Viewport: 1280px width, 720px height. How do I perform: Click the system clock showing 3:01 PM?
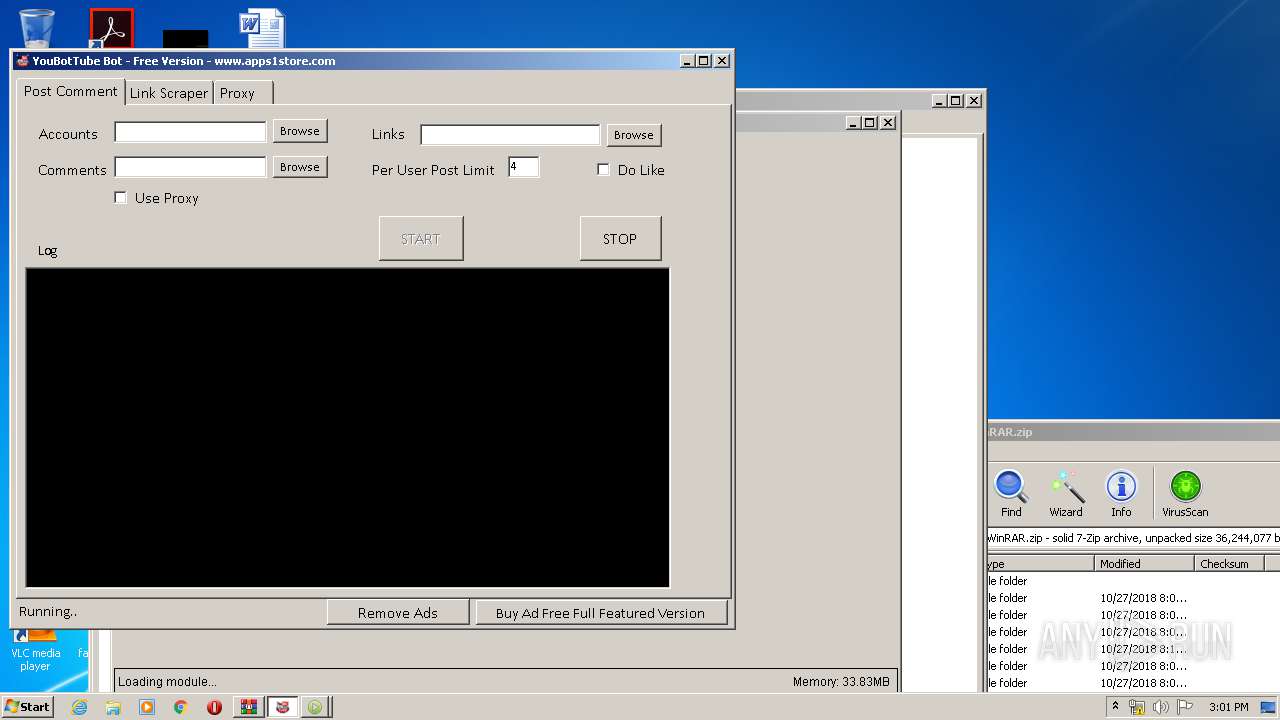(1228, 707)
